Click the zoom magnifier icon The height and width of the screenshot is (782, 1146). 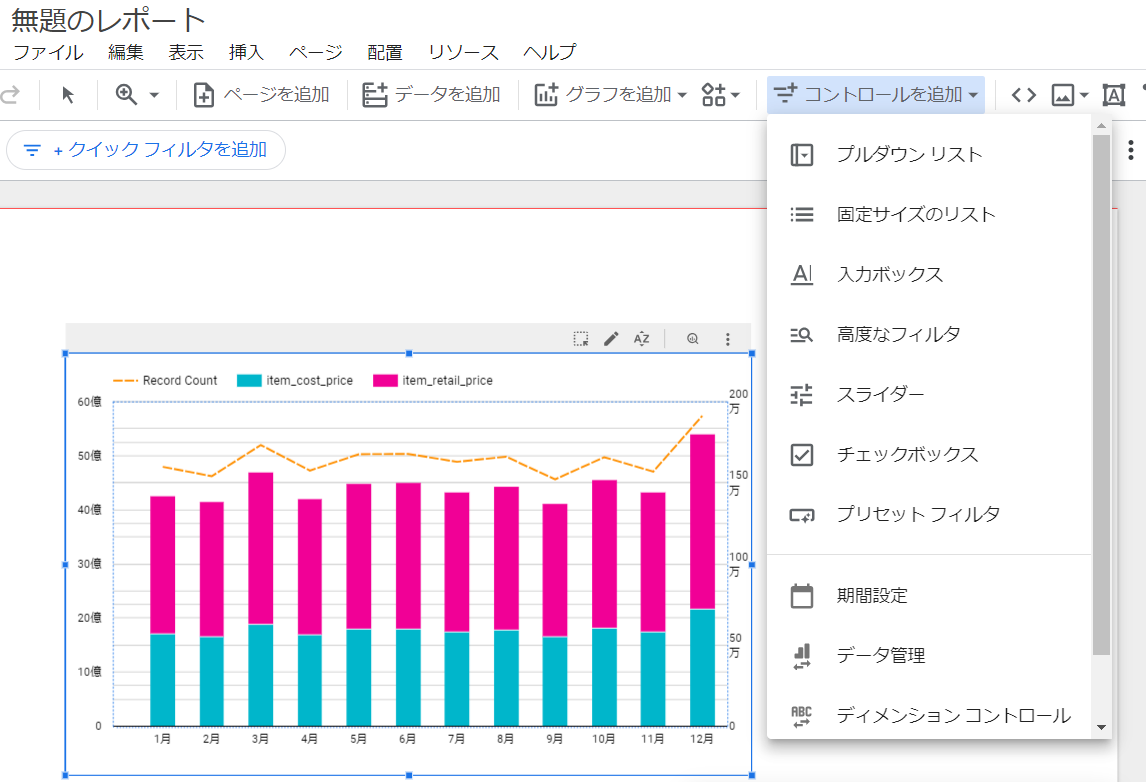[x=126, y=95]
